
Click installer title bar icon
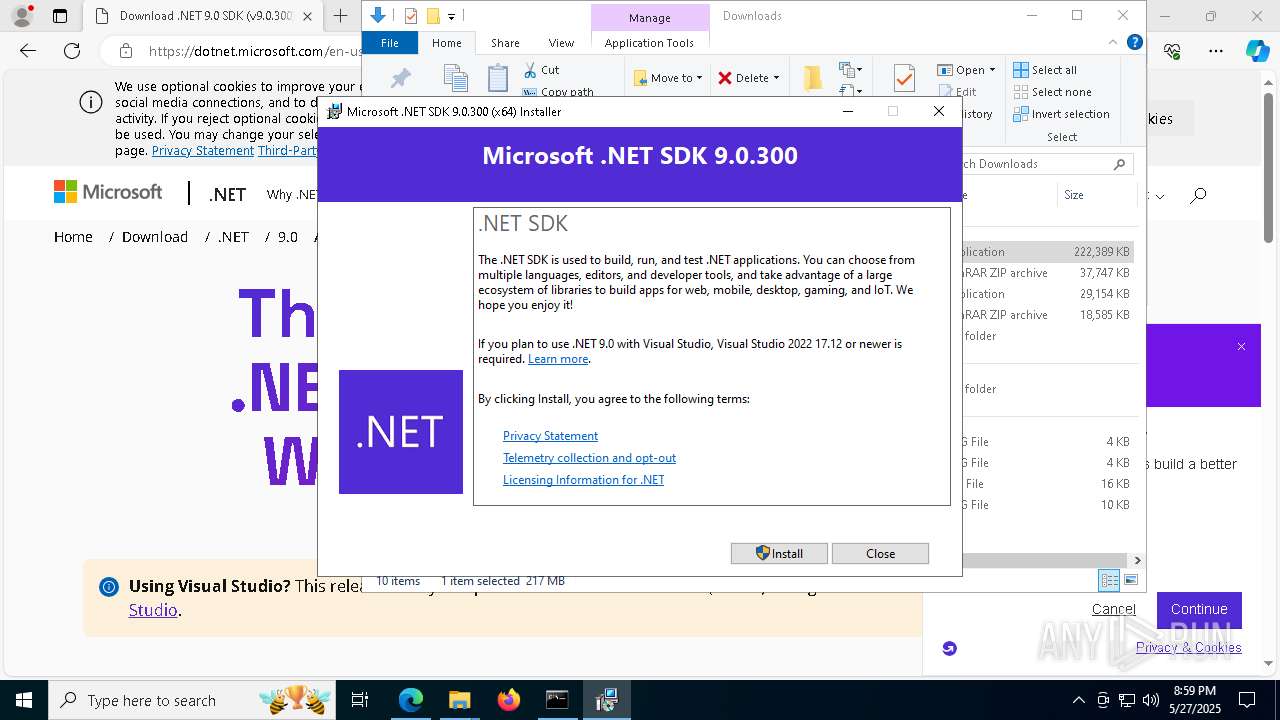coord(335,112)
